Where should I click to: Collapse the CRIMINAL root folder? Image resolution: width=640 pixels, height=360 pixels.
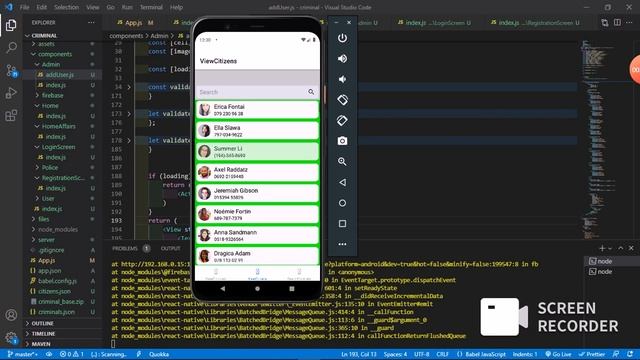[27, 36]
